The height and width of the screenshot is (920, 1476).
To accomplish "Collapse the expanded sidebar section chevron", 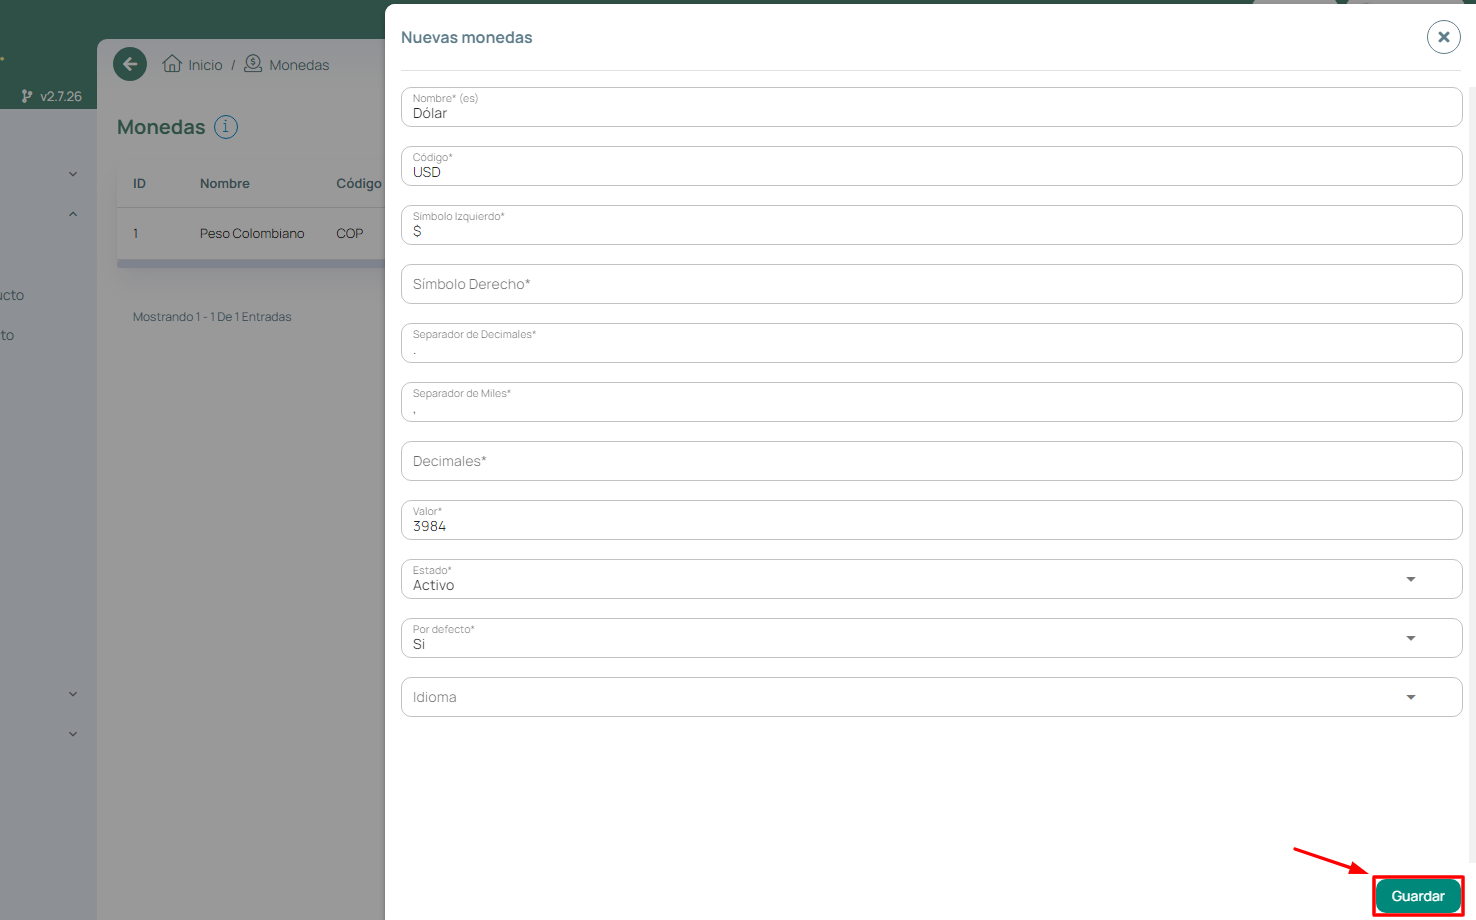I will (x=73, y=214).
